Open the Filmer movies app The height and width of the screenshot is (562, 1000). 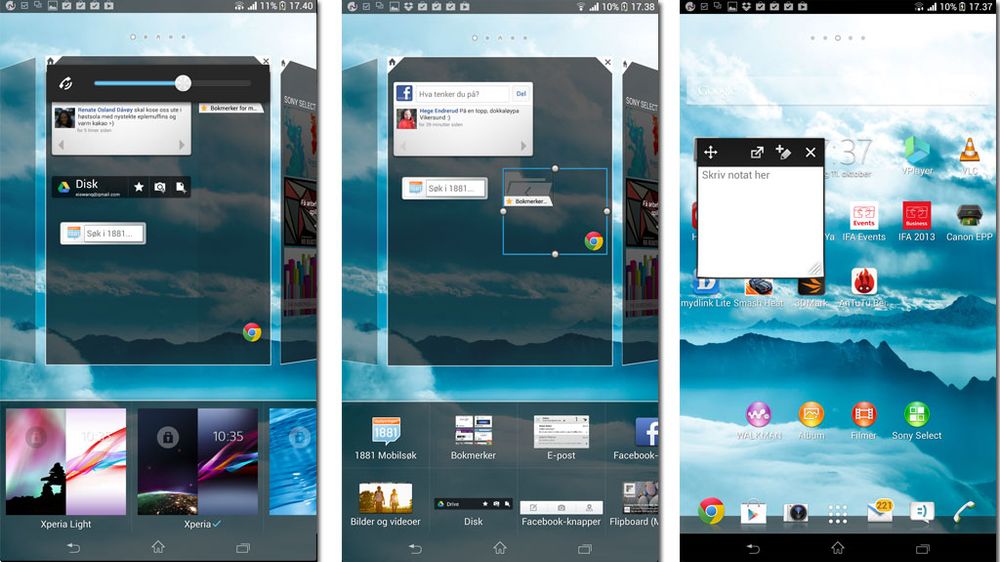pos(864,421)
